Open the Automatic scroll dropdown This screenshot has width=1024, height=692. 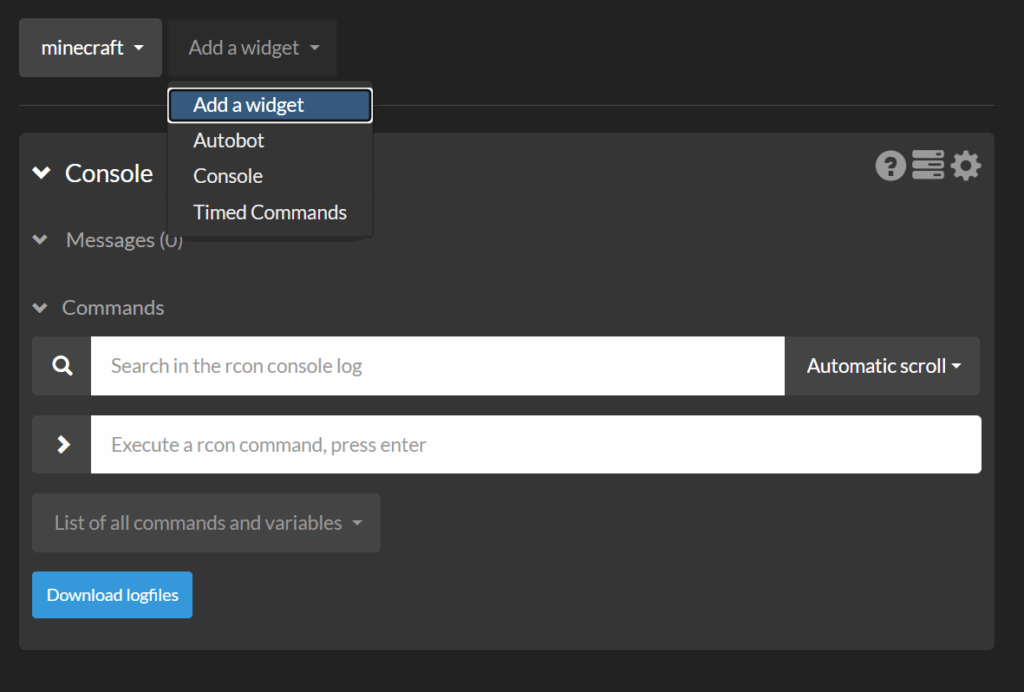click(x=882, y=366)
